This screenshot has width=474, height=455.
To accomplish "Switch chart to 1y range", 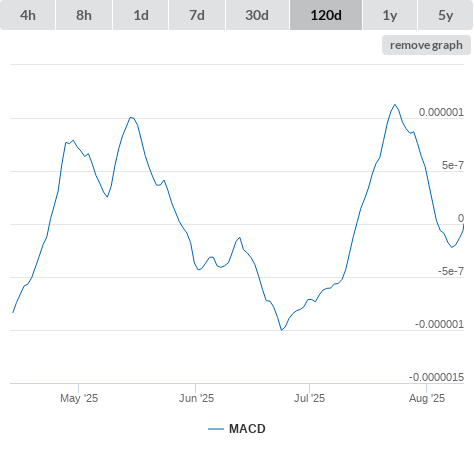I will [390, 15].
